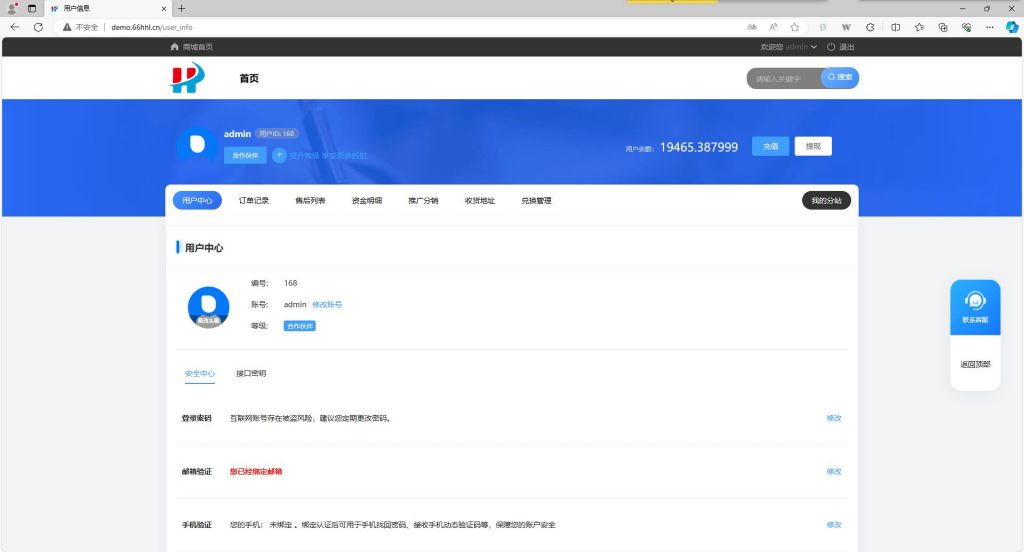Click 修改 in the 邮箱验证 row
This screenshot has height=552, width=1024.
coord(834,472)
